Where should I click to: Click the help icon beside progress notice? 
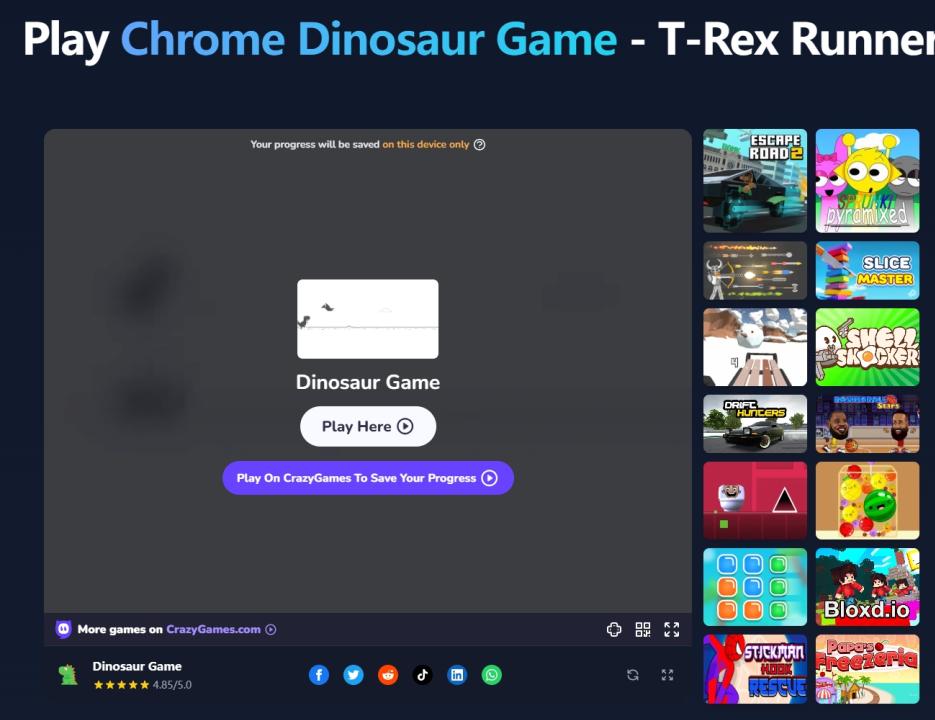coord(480,145)
